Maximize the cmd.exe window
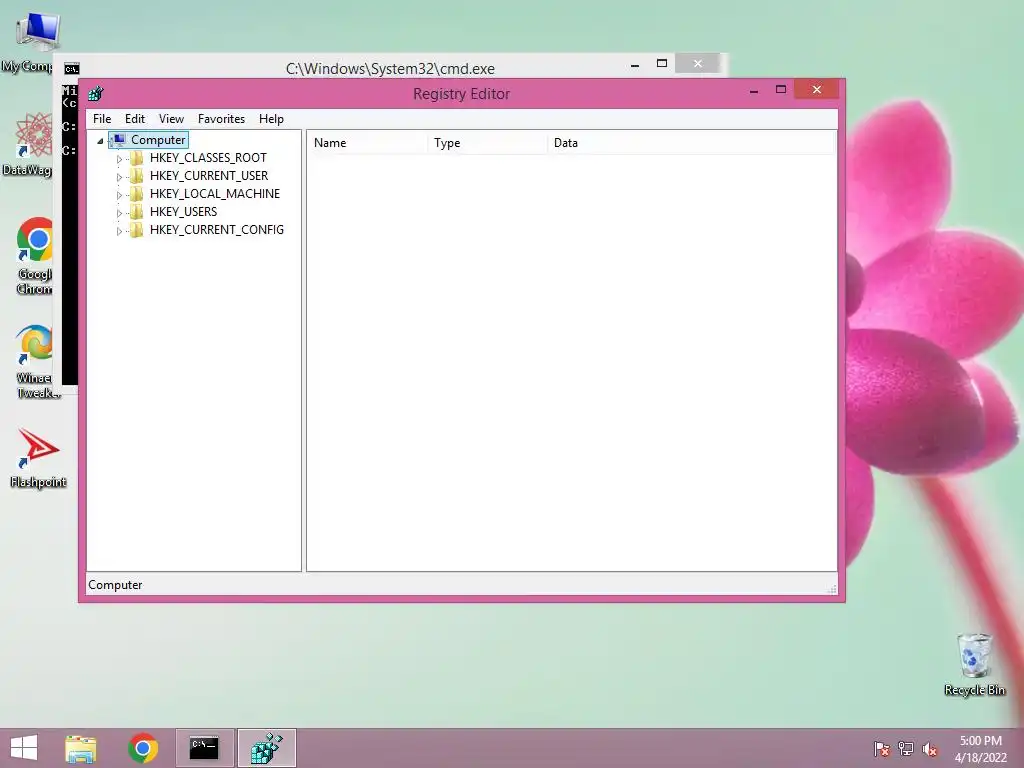Image resolution: width=1024 pixels, height=768 pixels. point(662,64)
